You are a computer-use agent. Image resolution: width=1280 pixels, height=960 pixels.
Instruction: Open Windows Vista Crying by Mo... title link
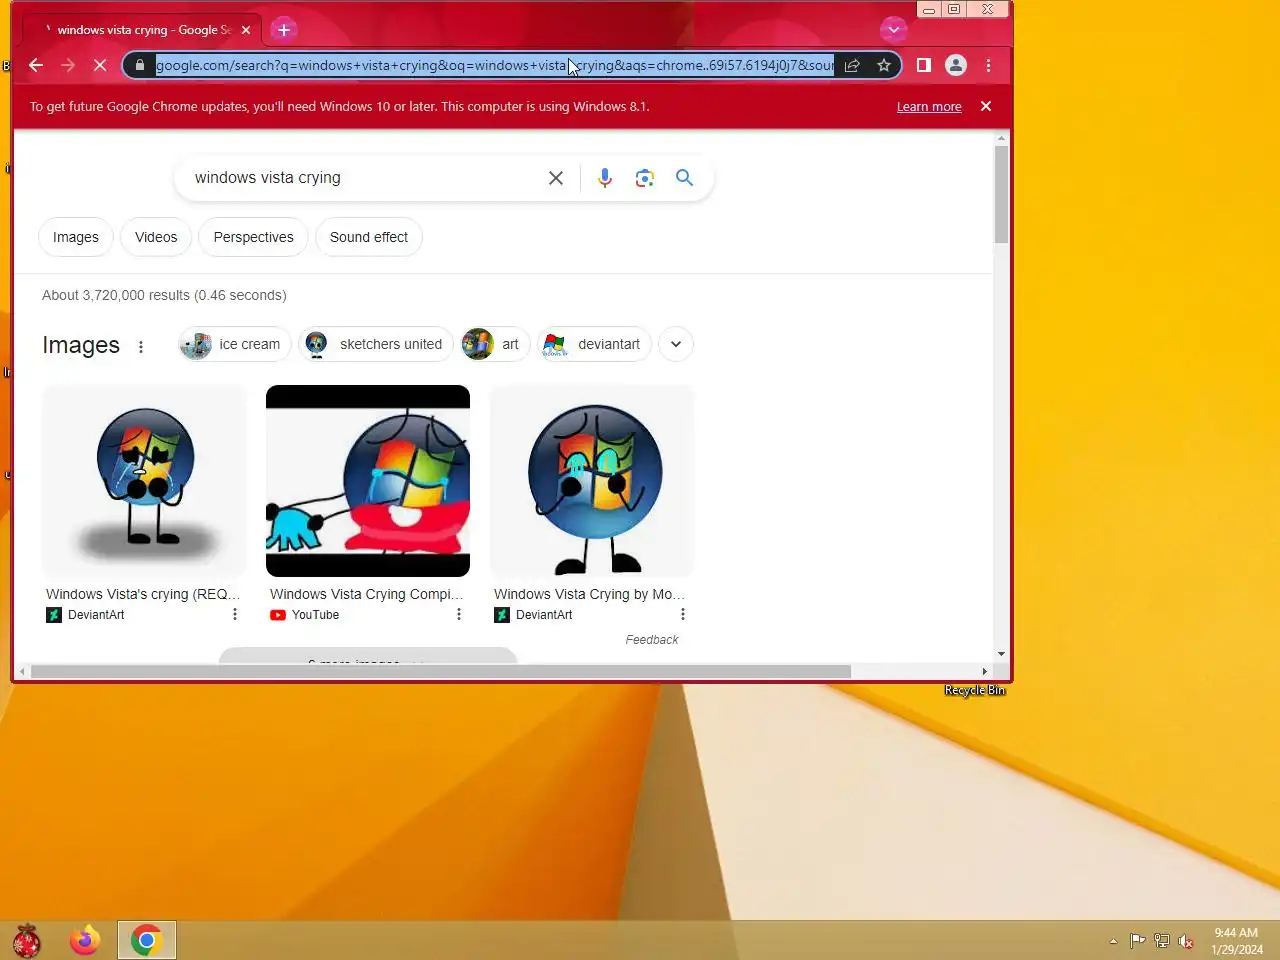tap(590, 594)
